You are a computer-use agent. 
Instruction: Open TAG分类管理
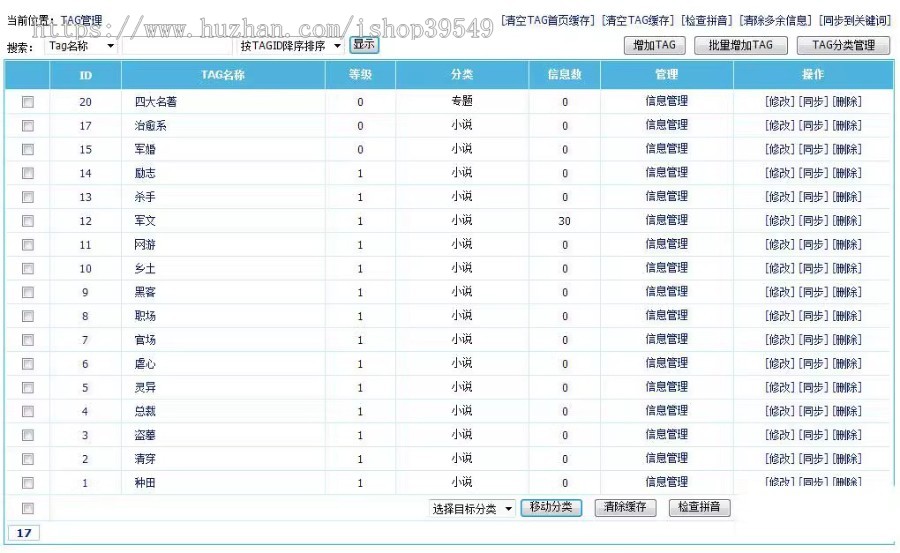tap(843, 45)
